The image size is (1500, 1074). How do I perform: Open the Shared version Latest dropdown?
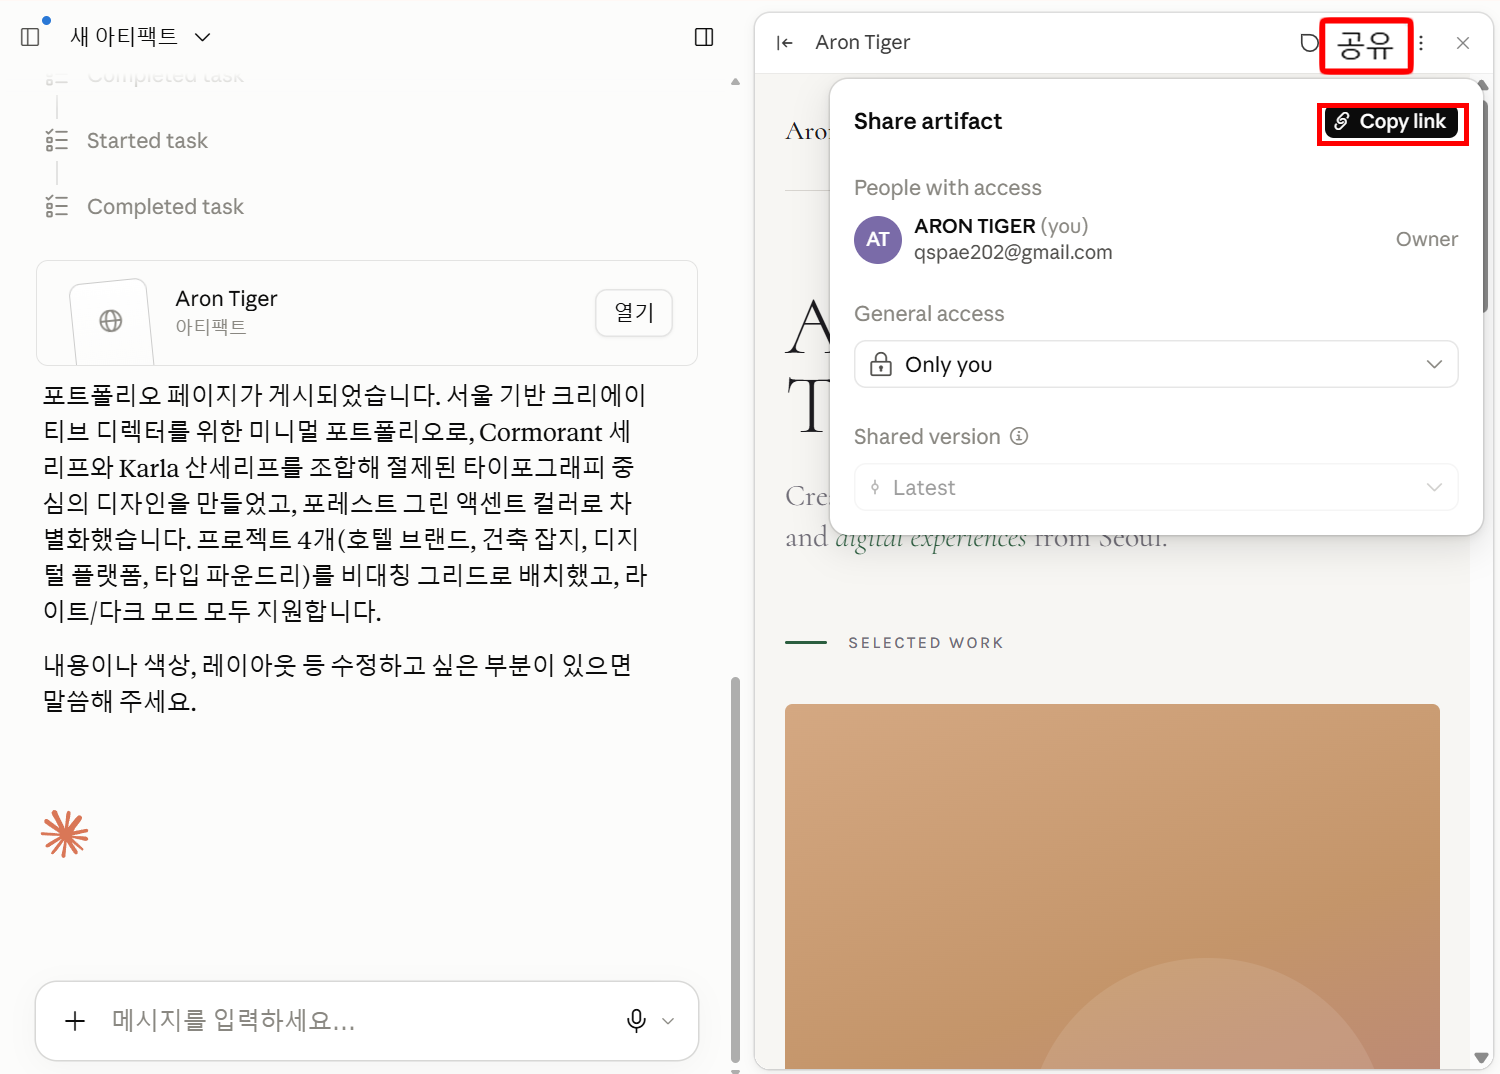(x=1156, y=487)
